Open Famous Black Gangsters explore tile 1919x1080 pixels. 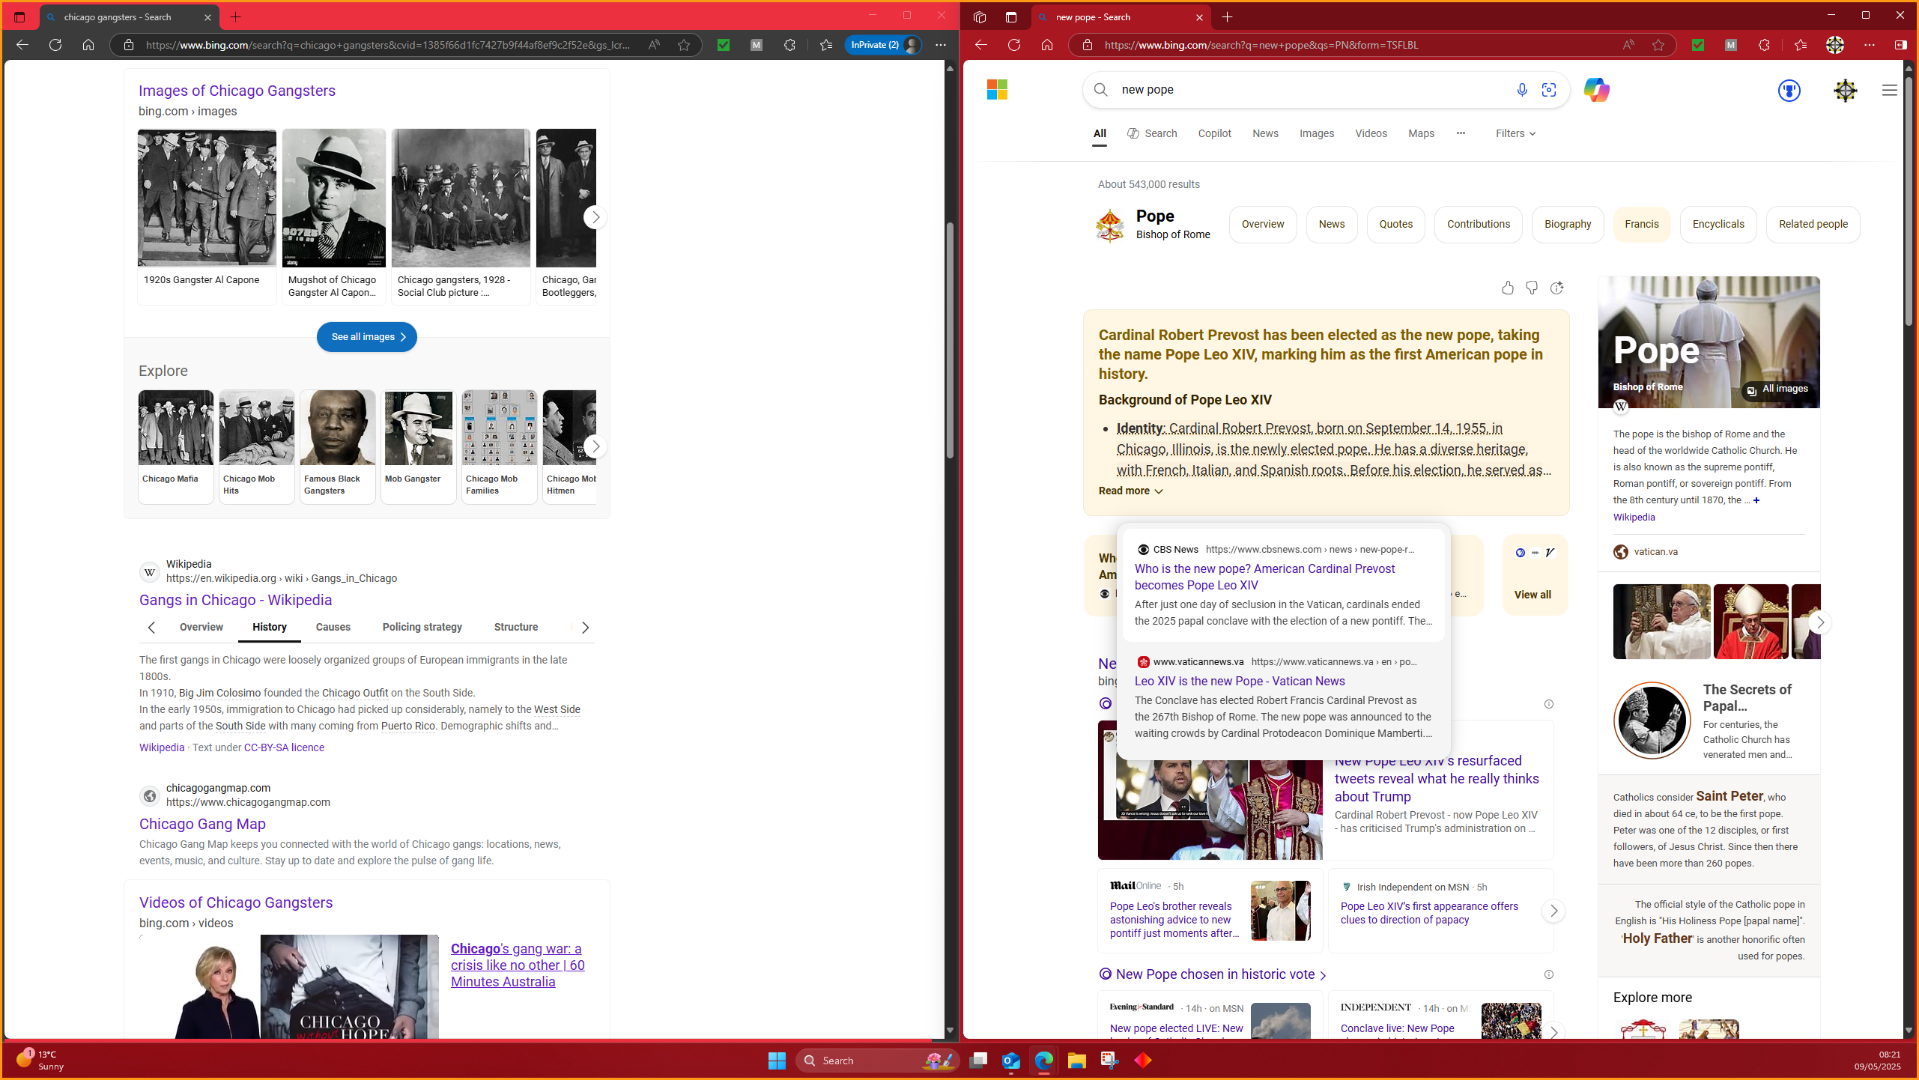337,446
